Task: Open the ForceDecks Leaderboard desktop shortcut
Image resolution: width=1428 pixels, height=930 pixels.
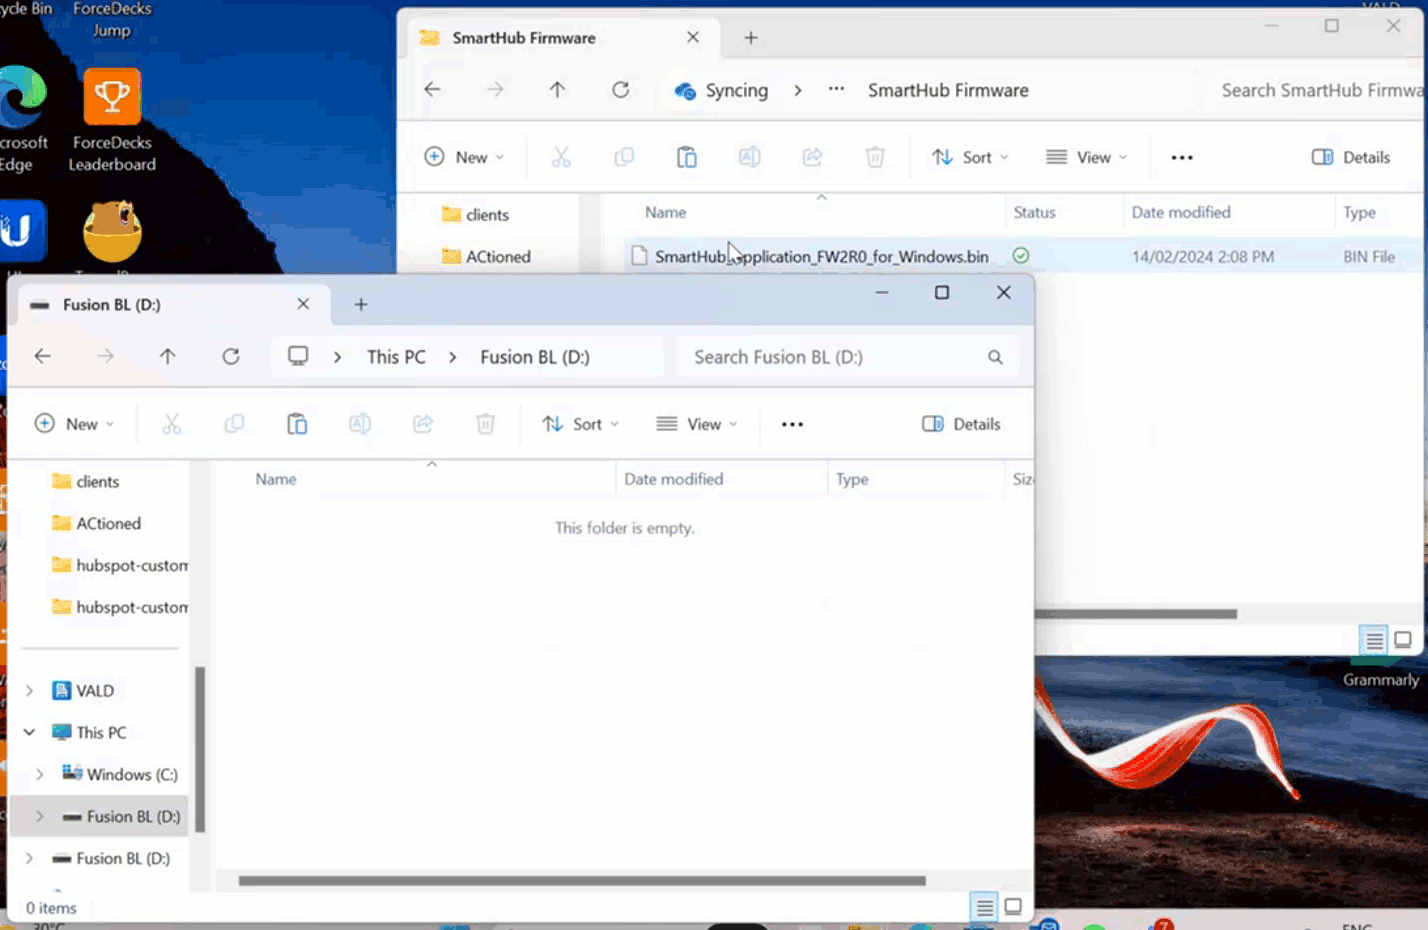Action: point(112,120)
